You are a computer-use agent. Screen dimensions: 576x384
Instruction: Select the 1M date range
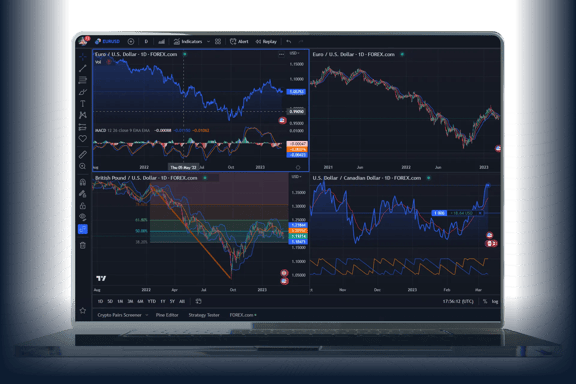coord(120,301)
